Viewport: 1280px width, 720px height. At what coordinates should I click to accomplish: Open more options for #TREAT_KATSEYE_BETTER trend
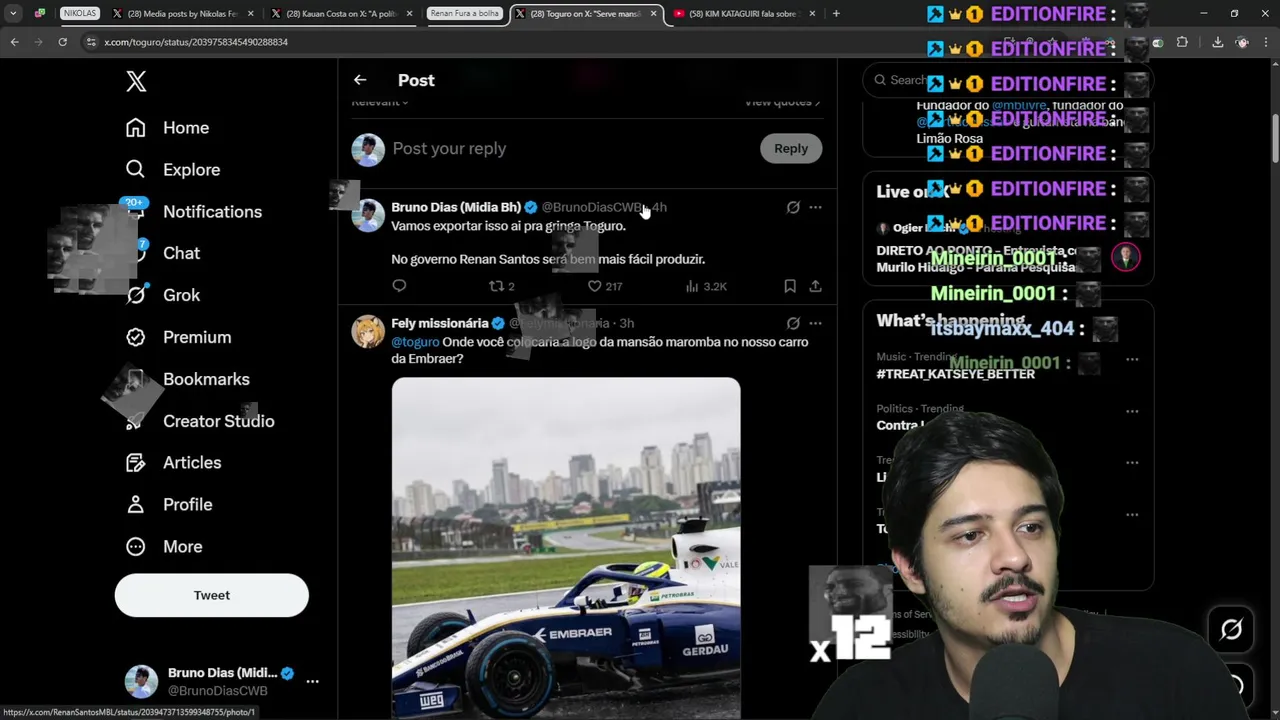click(x=1132, y=359)
